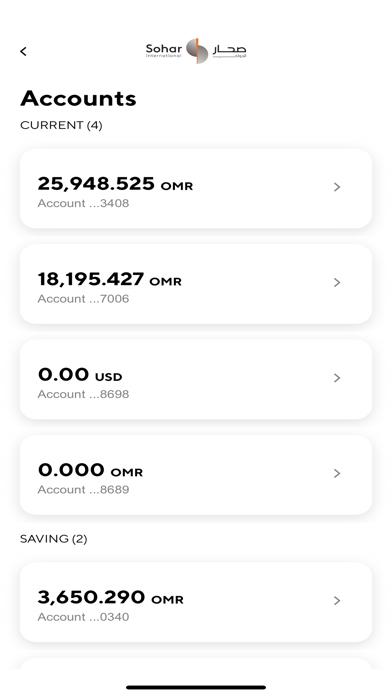Tap the Account ...0340 label
The height and width of the screenshot is (696, 392).
(x=83, y=617)
